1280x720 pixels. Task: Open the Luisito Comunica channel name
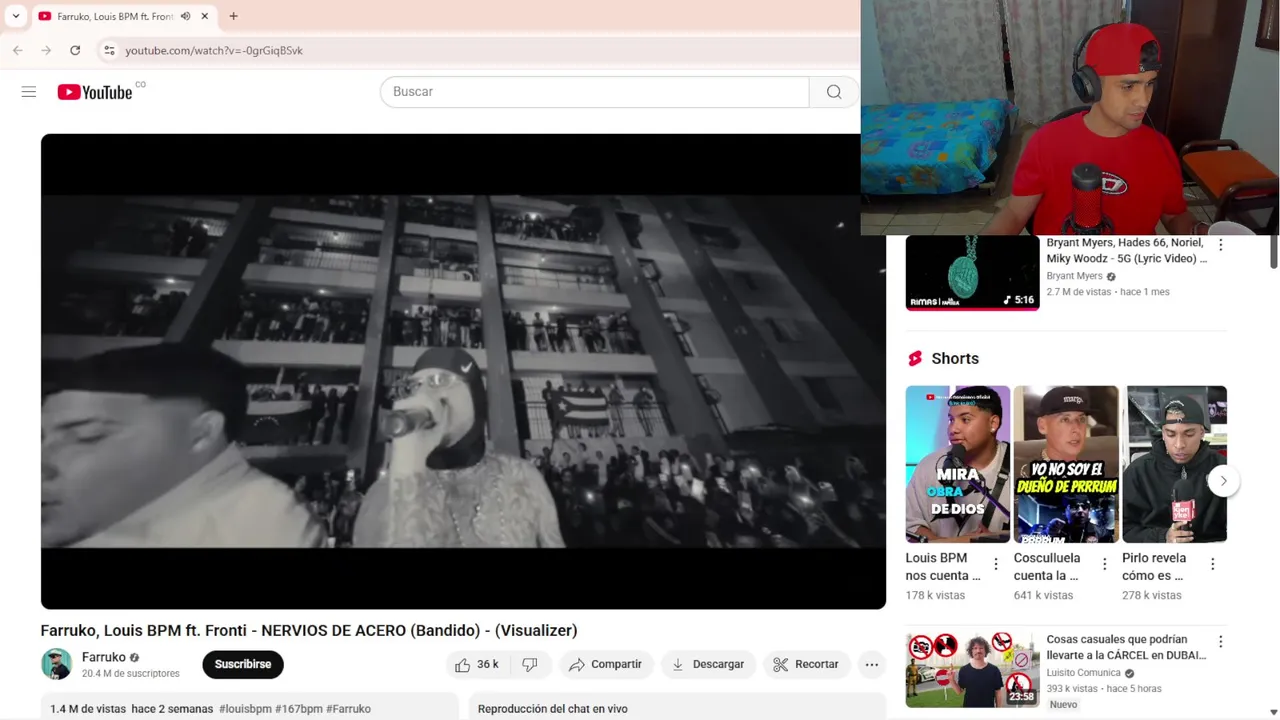pos(1084,673)
